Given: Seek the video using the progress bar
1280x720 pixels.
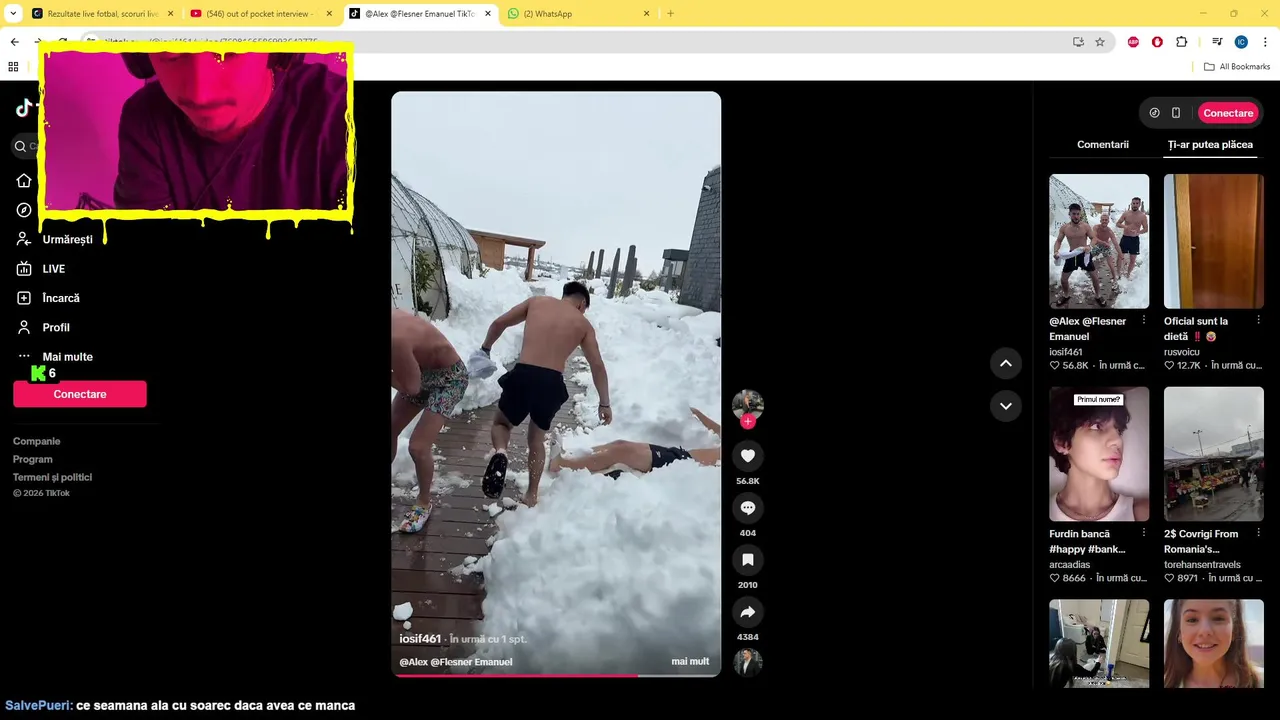Looking at the screenshot, I should click(556, 675).
